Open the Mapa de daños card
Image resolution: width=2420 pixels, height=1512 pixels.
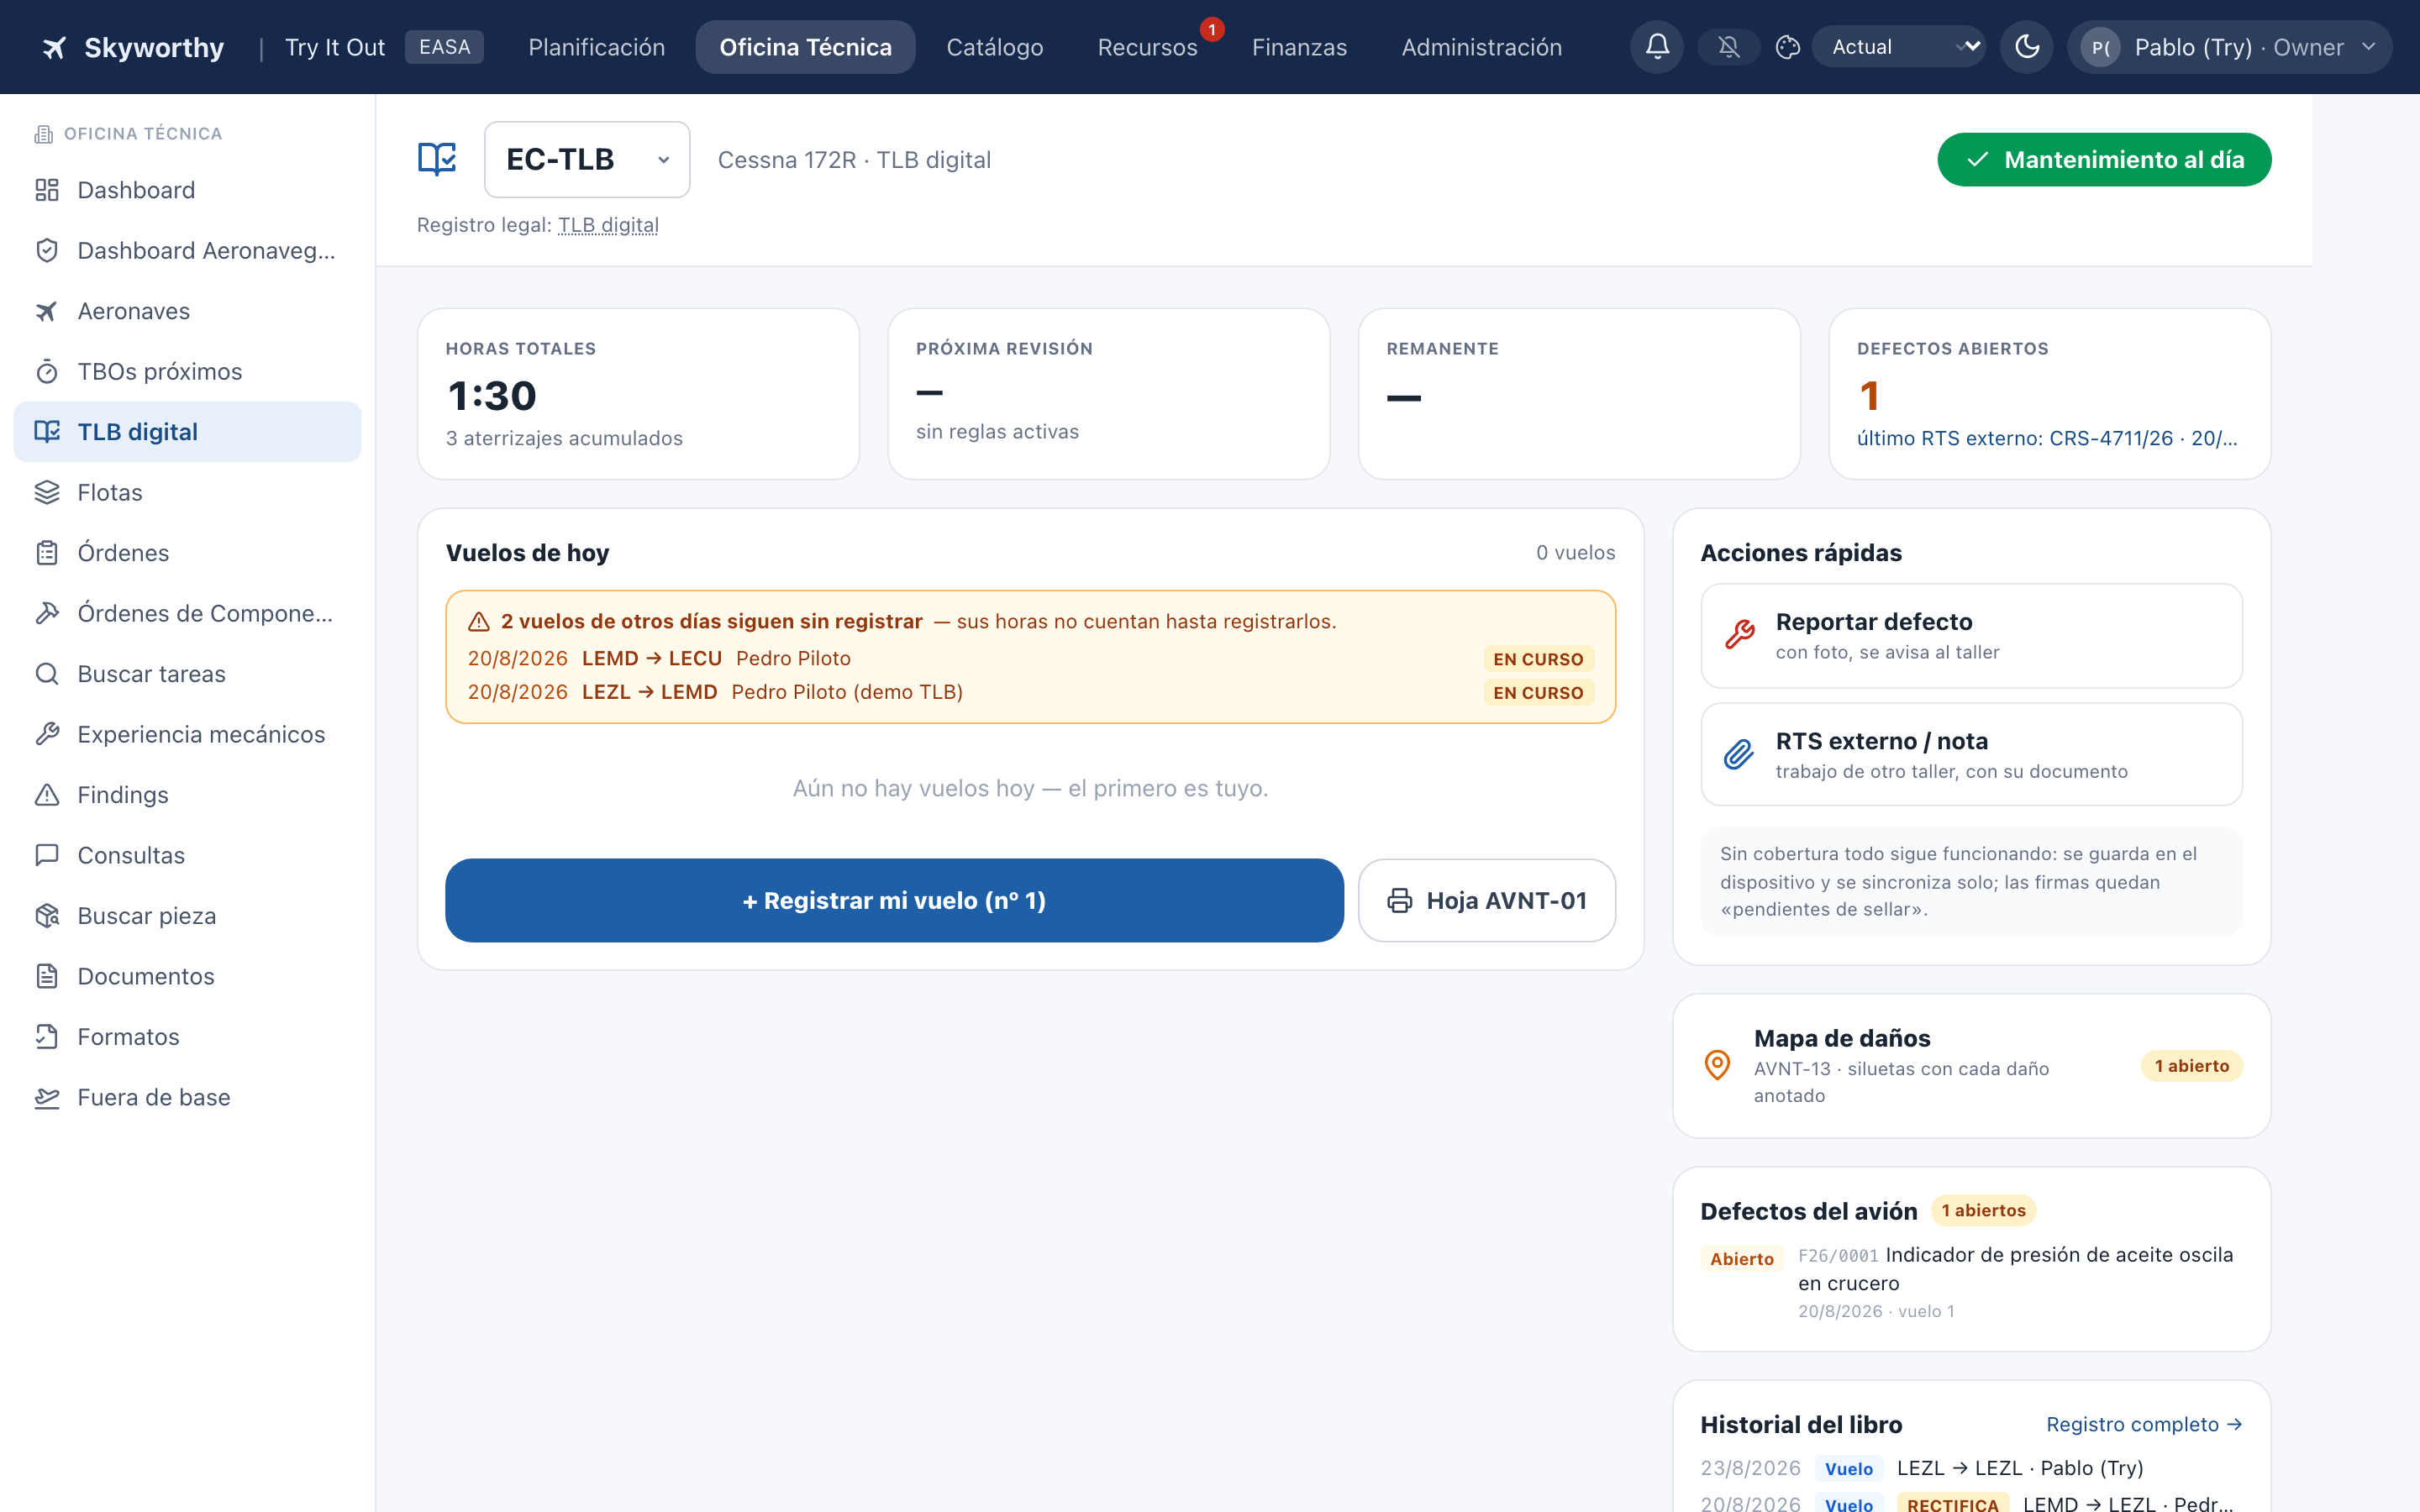tap(1971, 1066)
